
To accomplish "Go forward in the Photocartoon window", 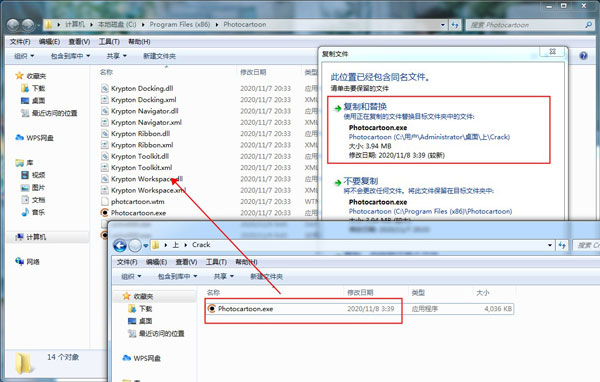I will [28, 25].
